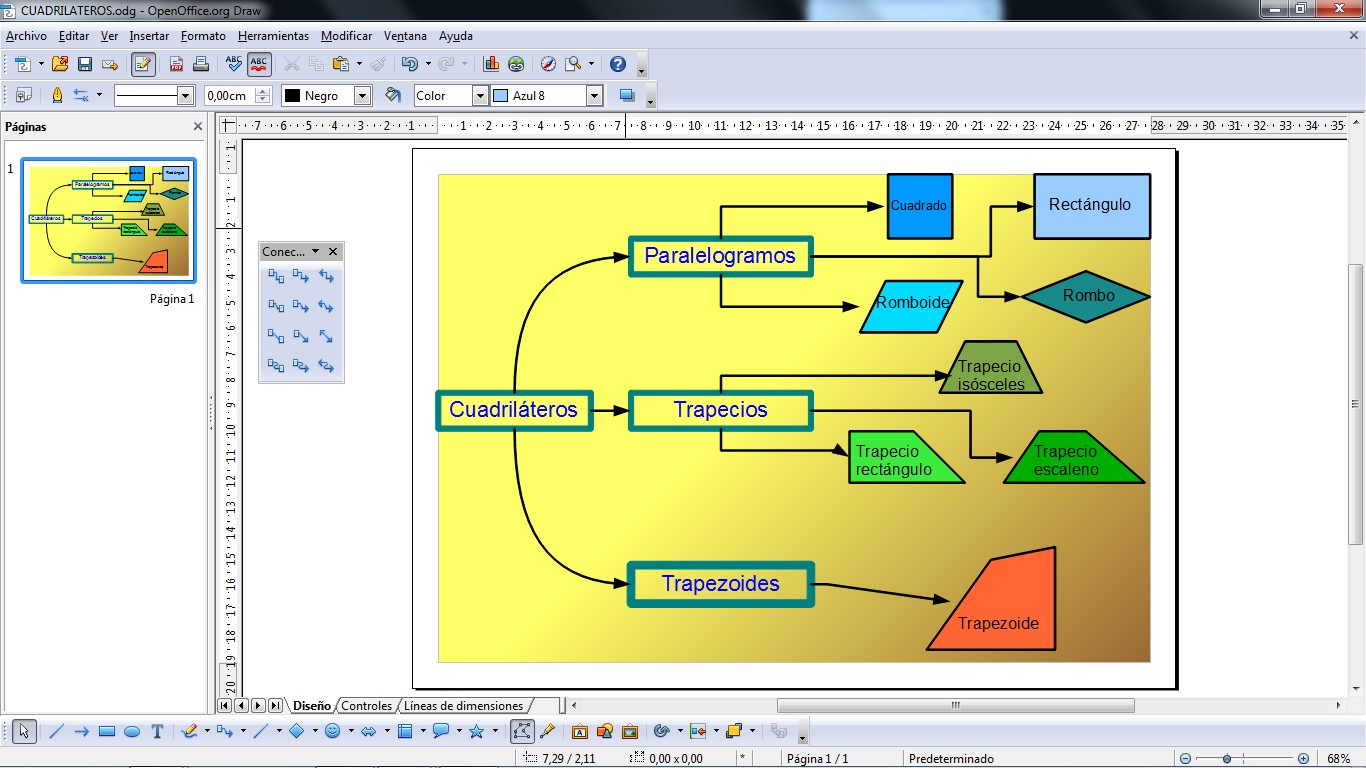Open the Azul 8 fill color dropdown
This screenshot has width=1366, height=768.
595,95
